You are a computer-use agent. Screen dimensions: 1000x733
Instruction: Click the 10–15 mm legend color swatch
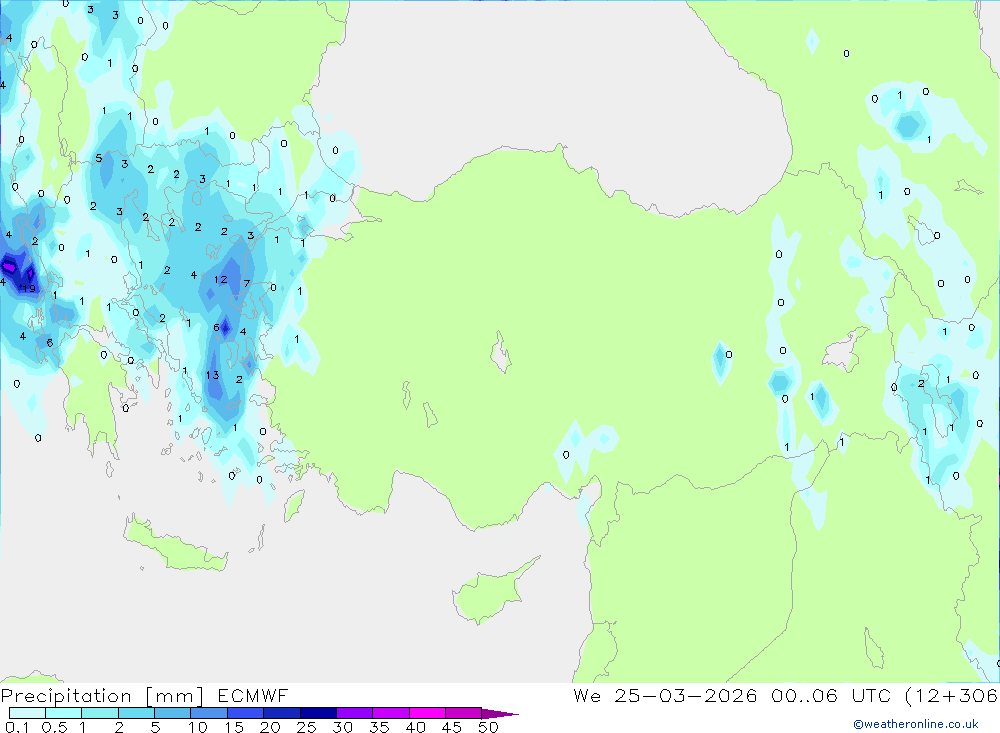click(209, 713)
